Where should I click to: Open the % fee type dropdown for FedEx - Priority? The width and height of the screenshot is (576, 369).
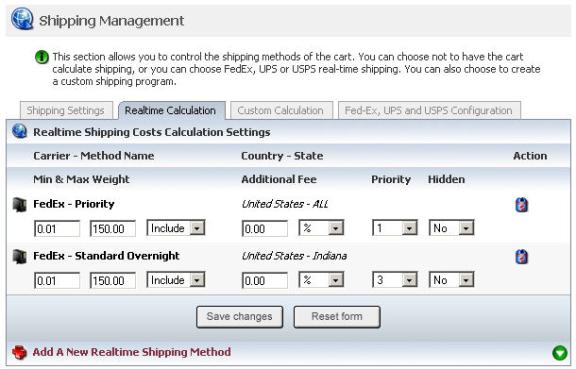point(321,228)
